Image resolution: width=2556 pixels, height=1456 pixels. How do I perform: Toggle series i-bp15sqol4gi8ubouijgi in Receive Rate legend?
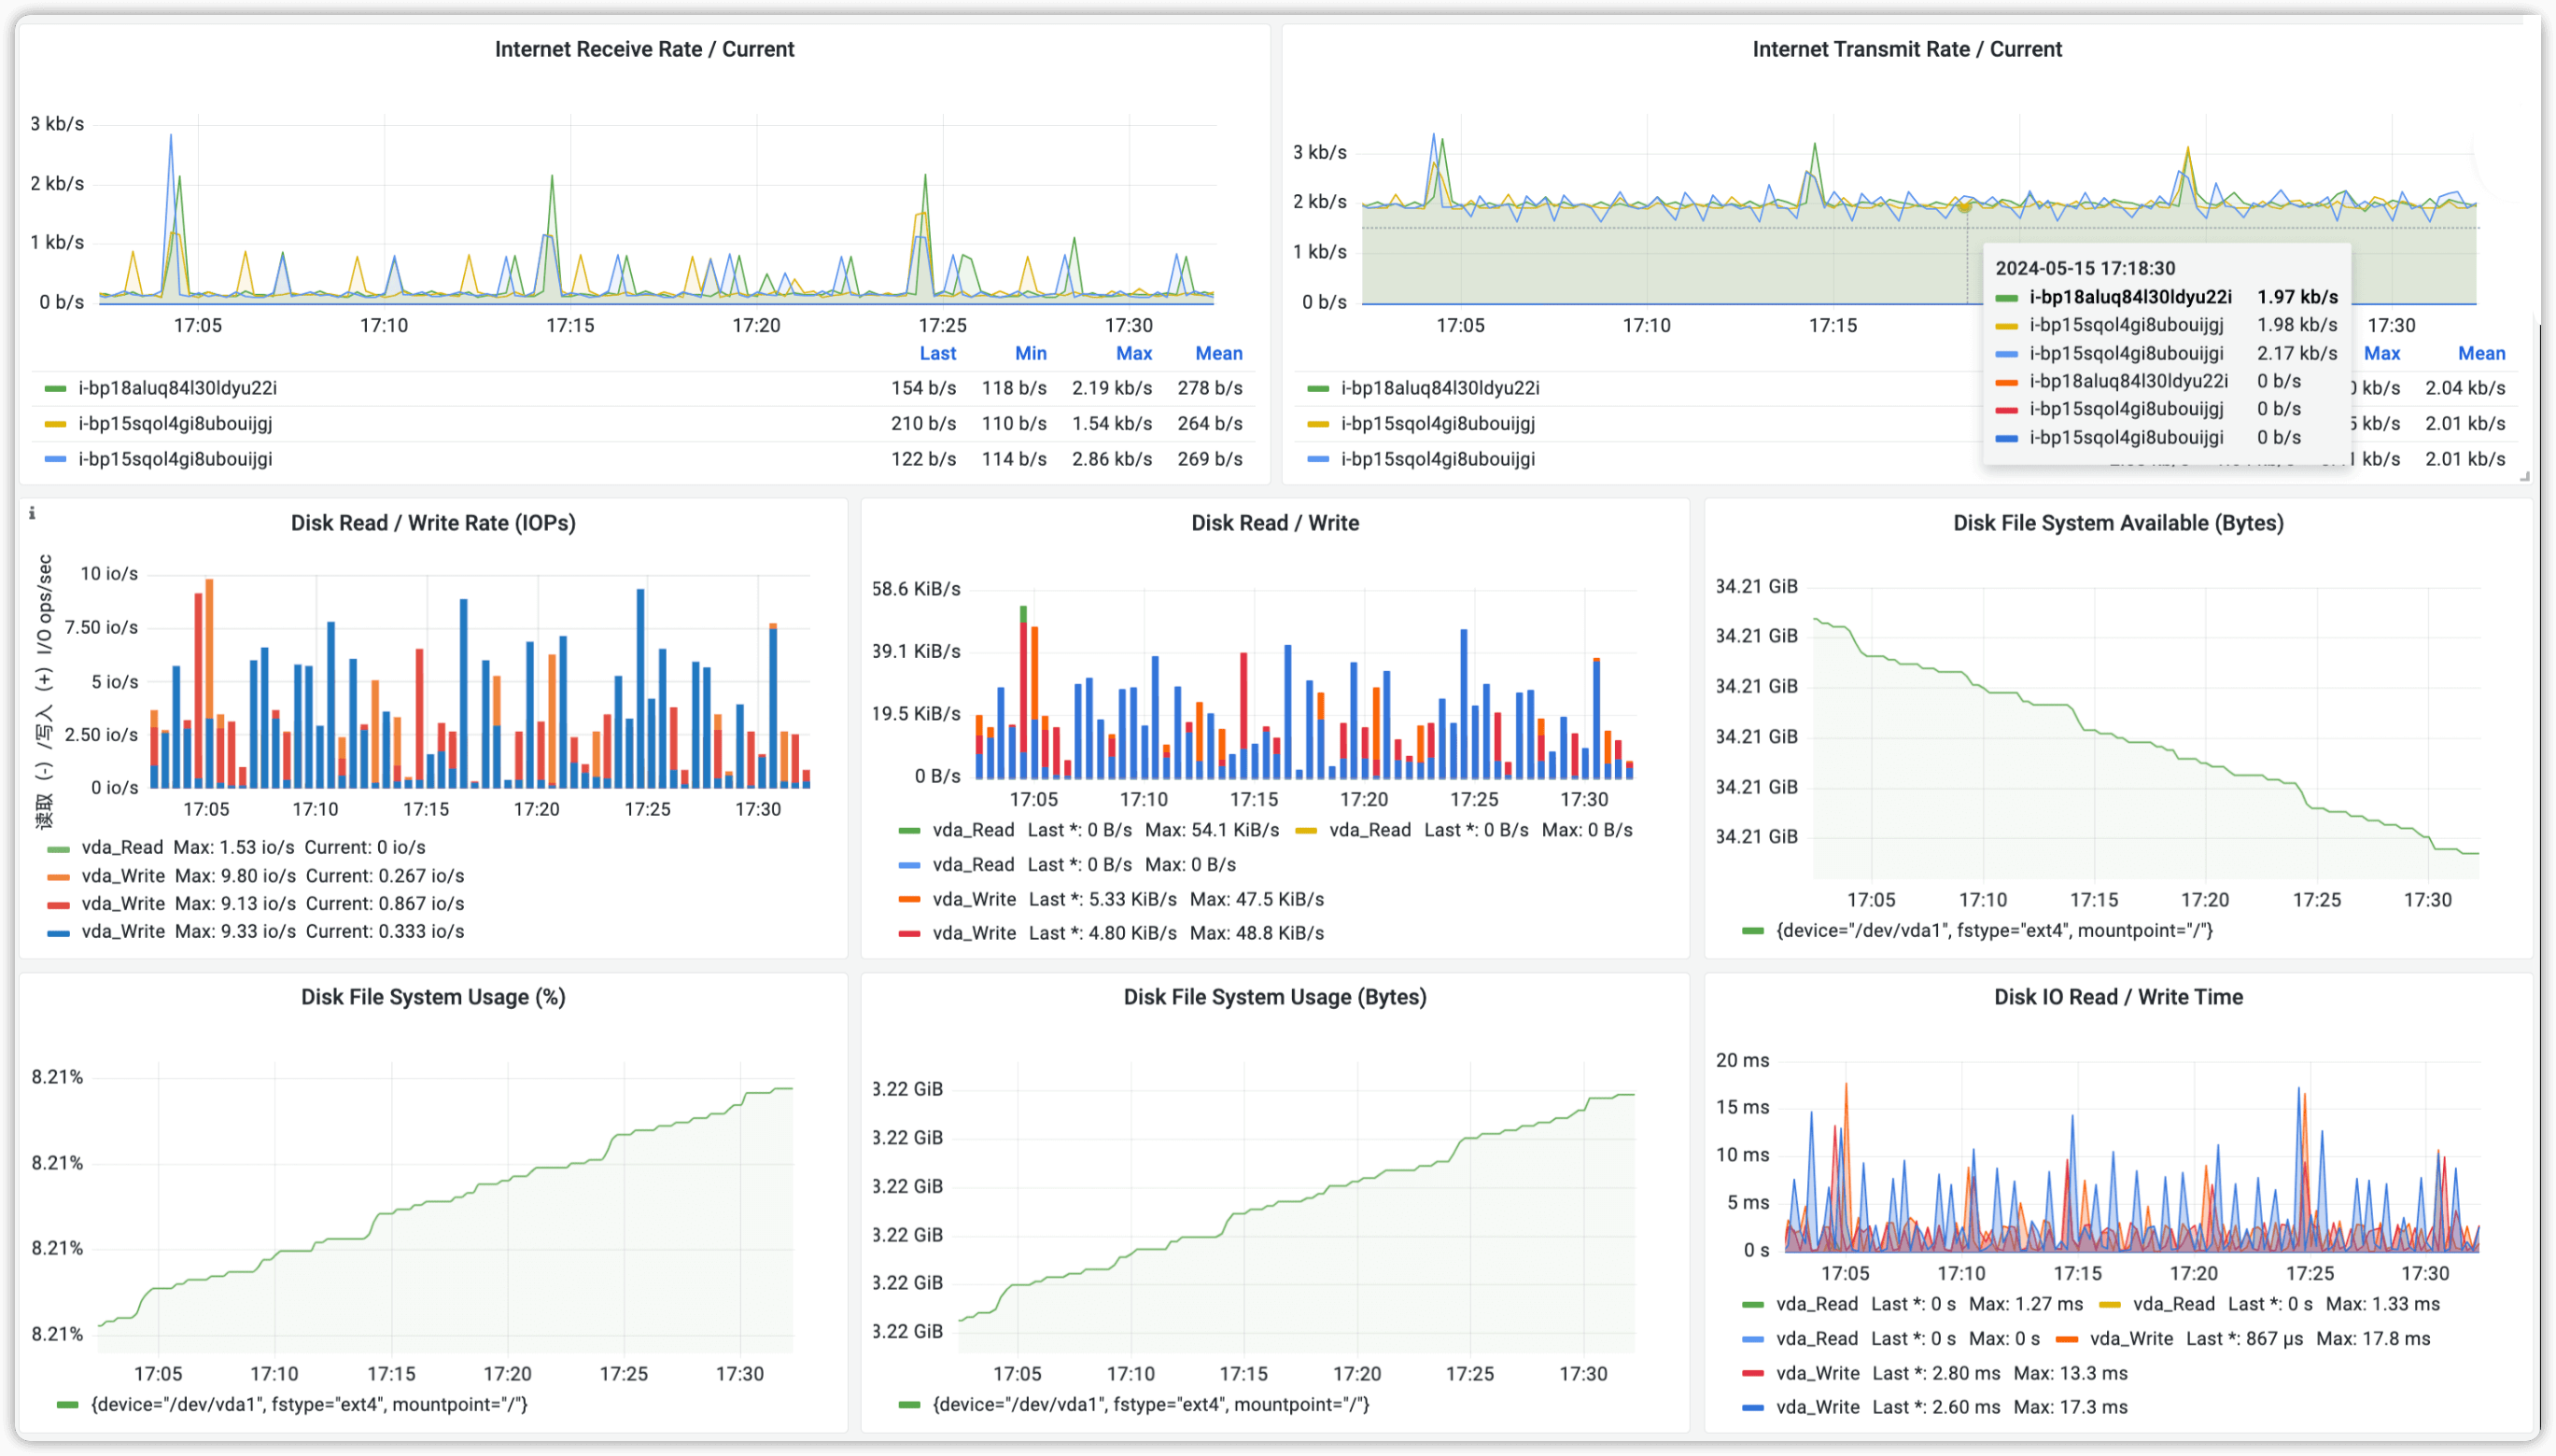click(x=175, y=459)
